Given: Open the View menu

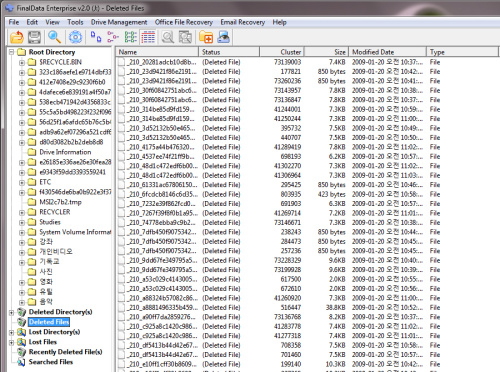Looking at the screenshot, I should (52, 22).
